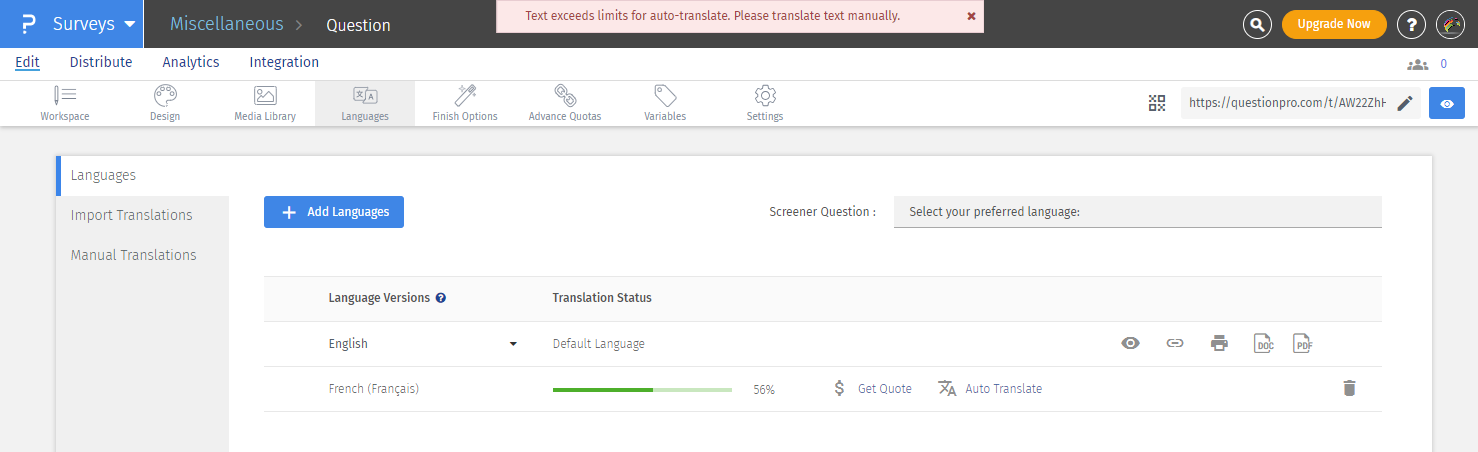Open the help question mark icon
Image resolution: width=1478 pixels, height=452 pixels.
[1411, 25]
